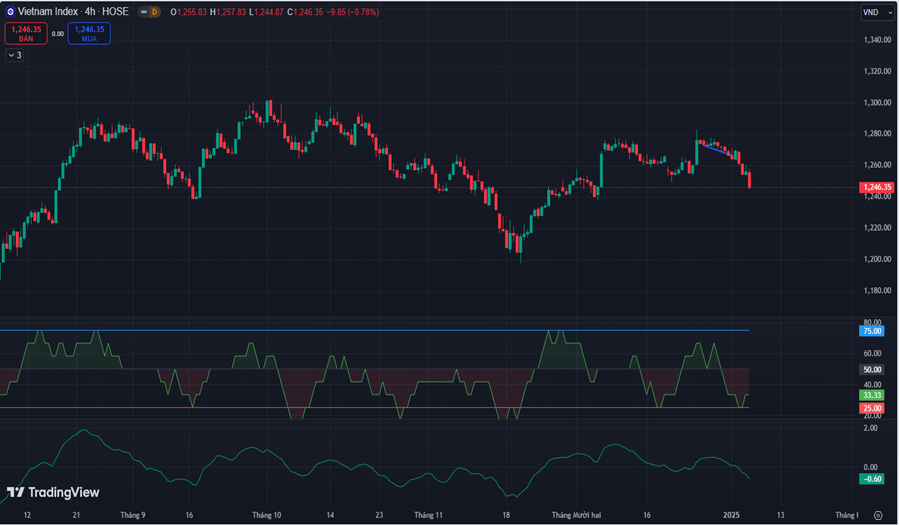Viewport: 899px width, 525px height.
Task: Click the blue MUA buy button
Action: click(x=90, y=33)
